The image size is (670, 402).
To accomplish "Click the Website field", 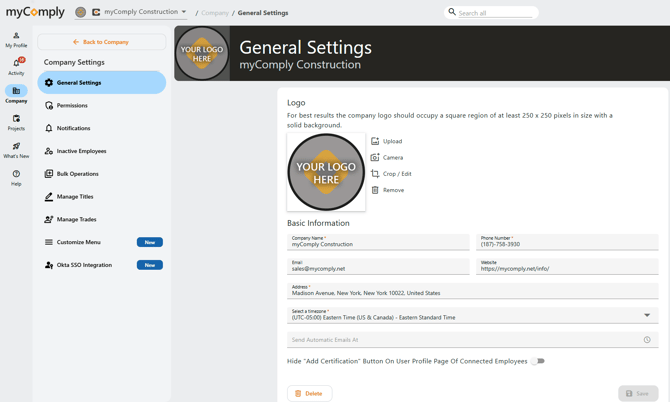I will point(567,266).
